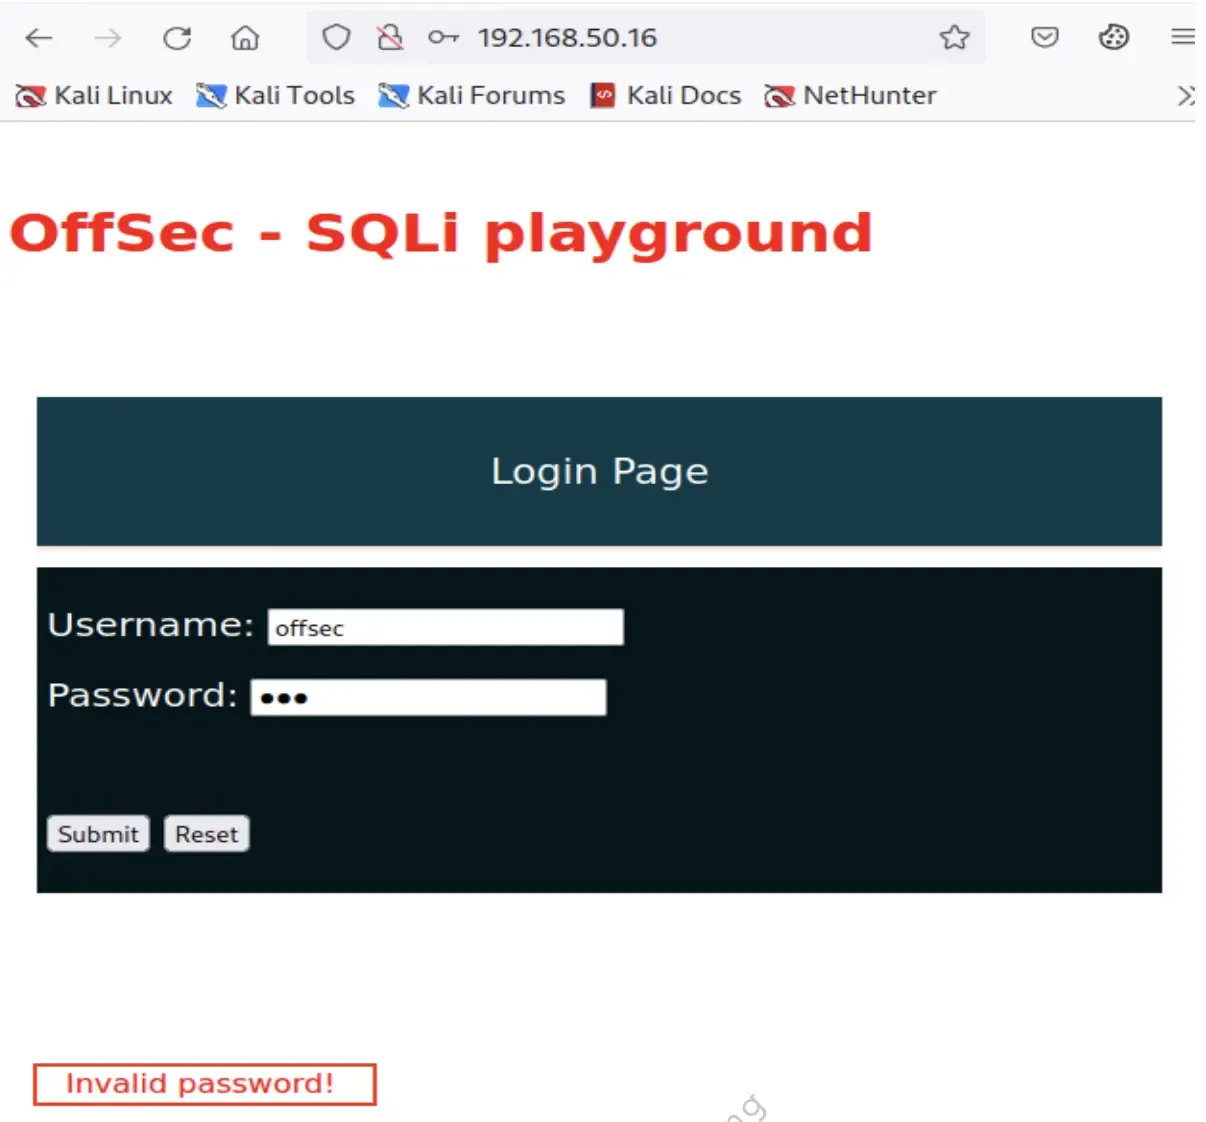Open the browser home page icon
Image resolution: width=1206 pixels, height=1122 pixels.
(x=245, y=38)
